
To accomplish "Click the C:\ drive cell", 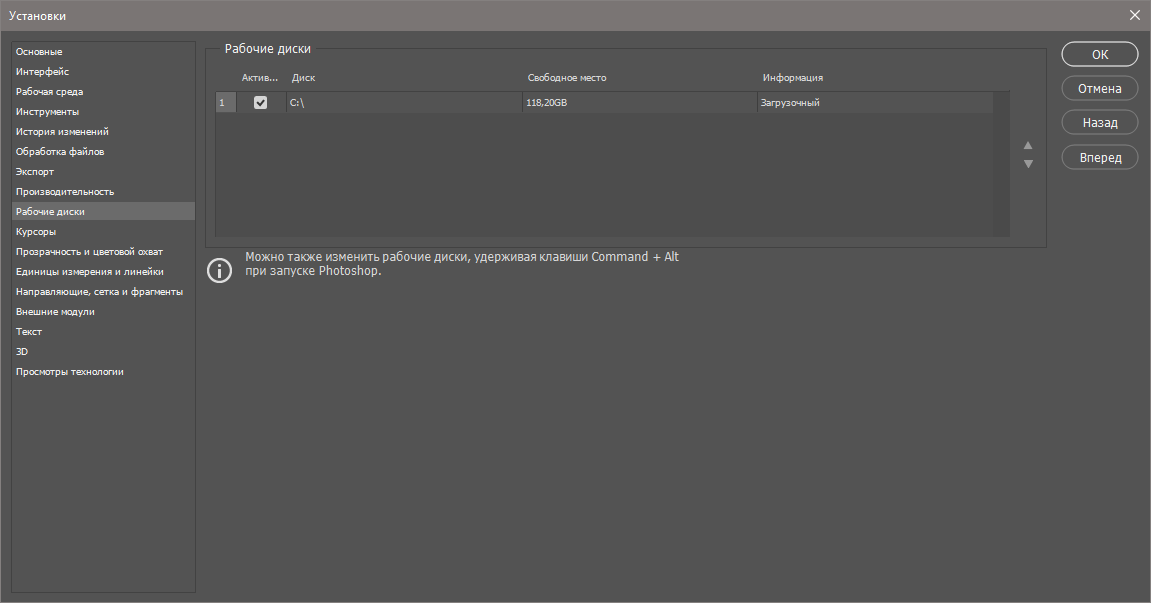I will pyautogui.click(x=404, y=103).
